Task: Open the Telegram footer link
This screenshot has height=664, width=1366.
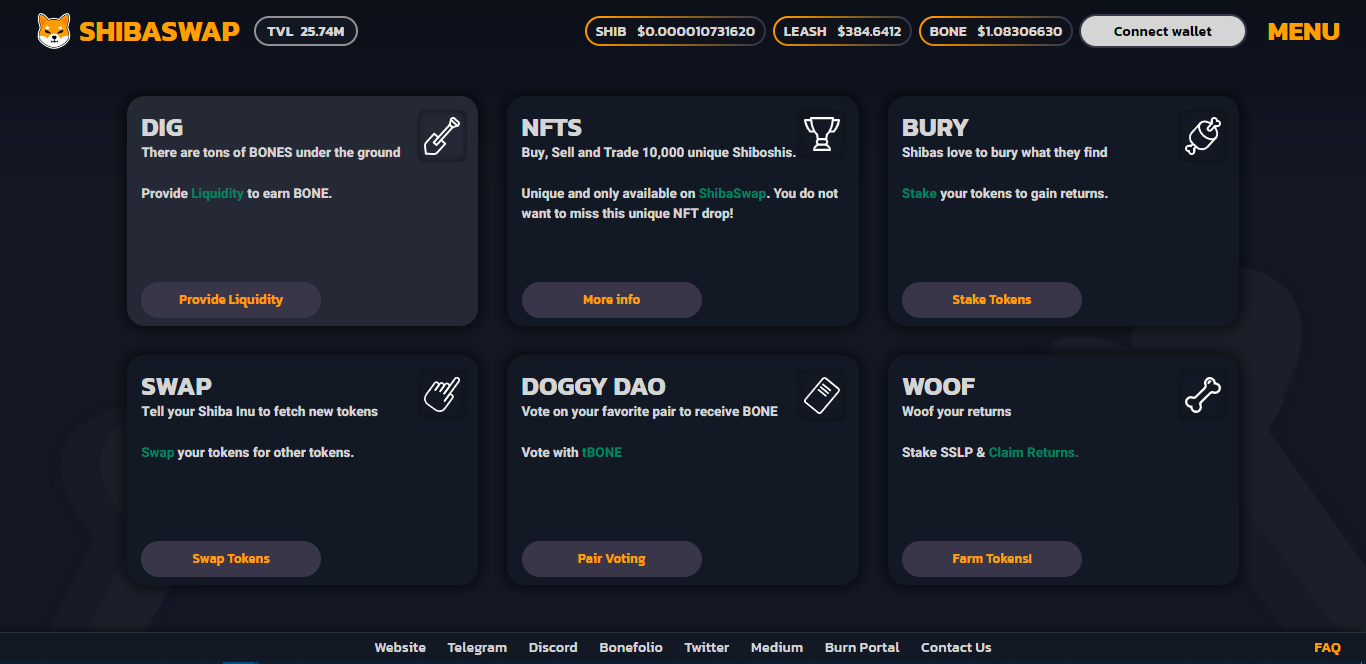Action: tap(477, 647)
